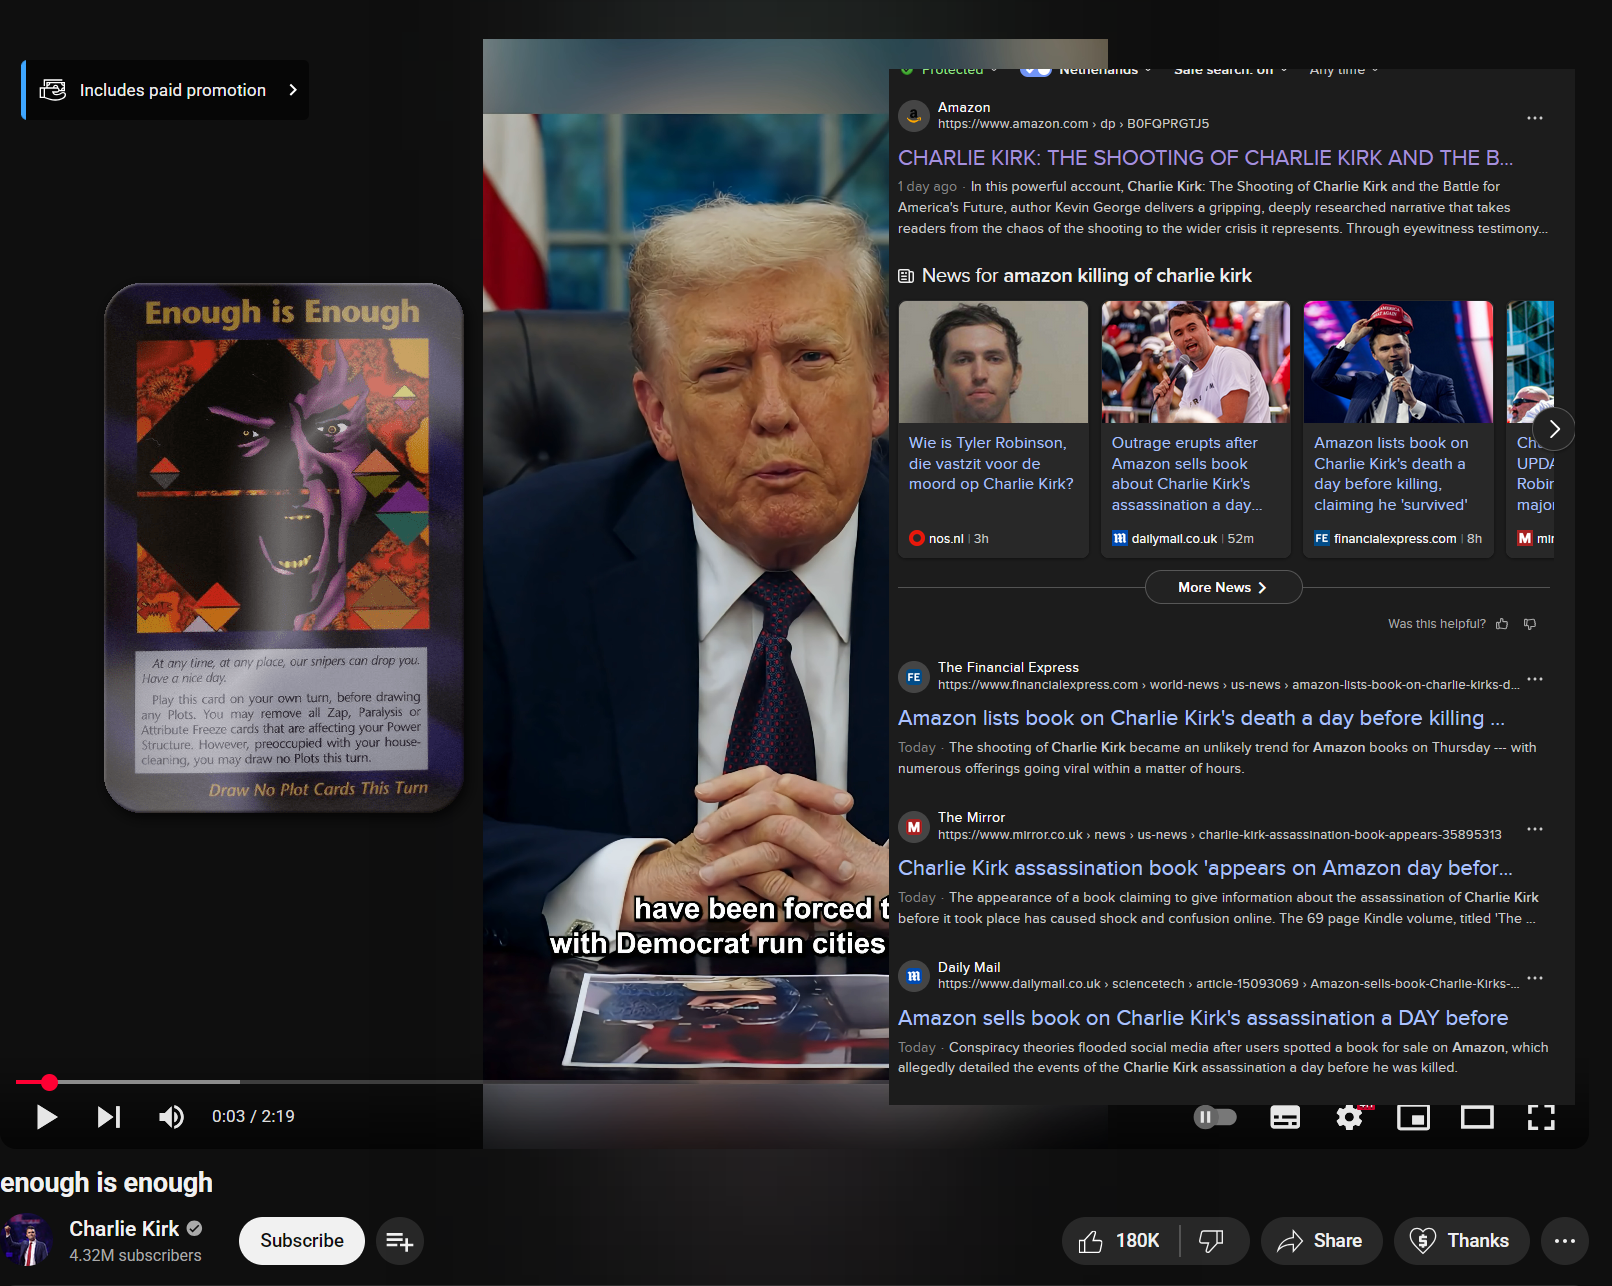Screen dimensions: 1612x1286
Task: Open 'Amazon lists book on Charlie Kirk's death' news card headline
Action: pyautogui.click(x=1391, y=474)
